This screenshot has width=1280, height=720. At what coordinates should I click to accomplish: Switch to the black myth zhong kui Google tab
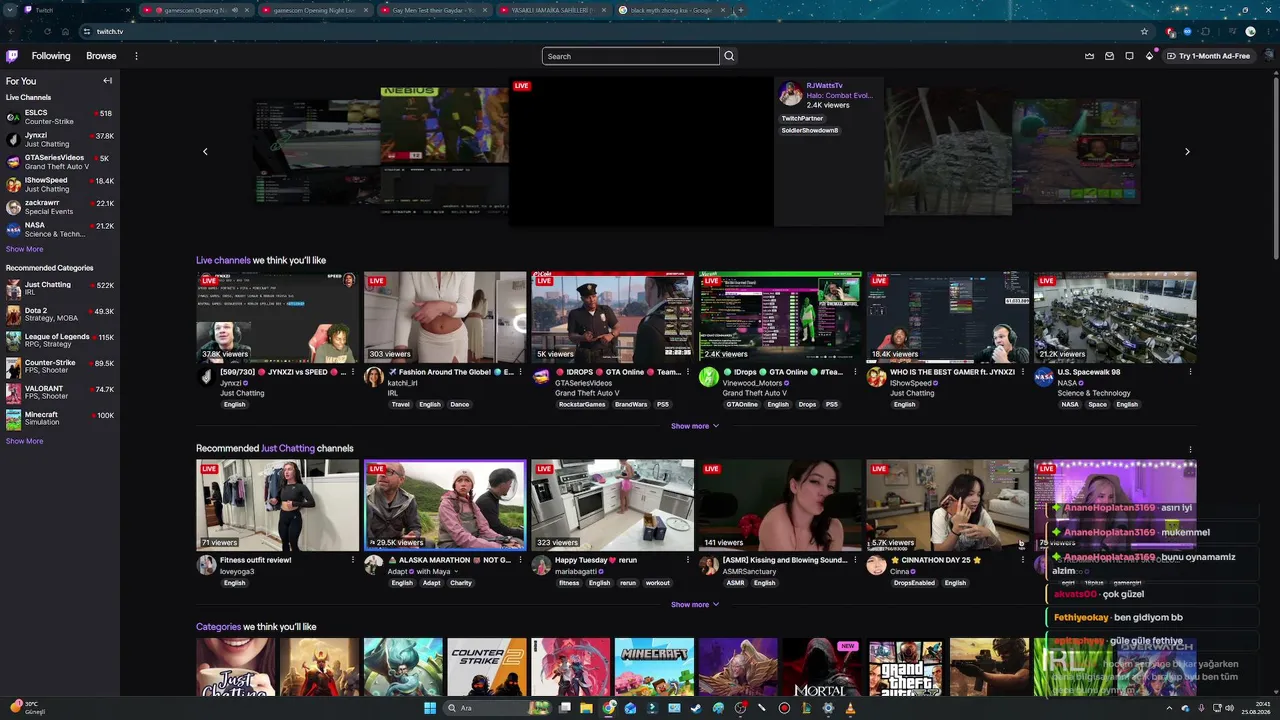[672, 10]
